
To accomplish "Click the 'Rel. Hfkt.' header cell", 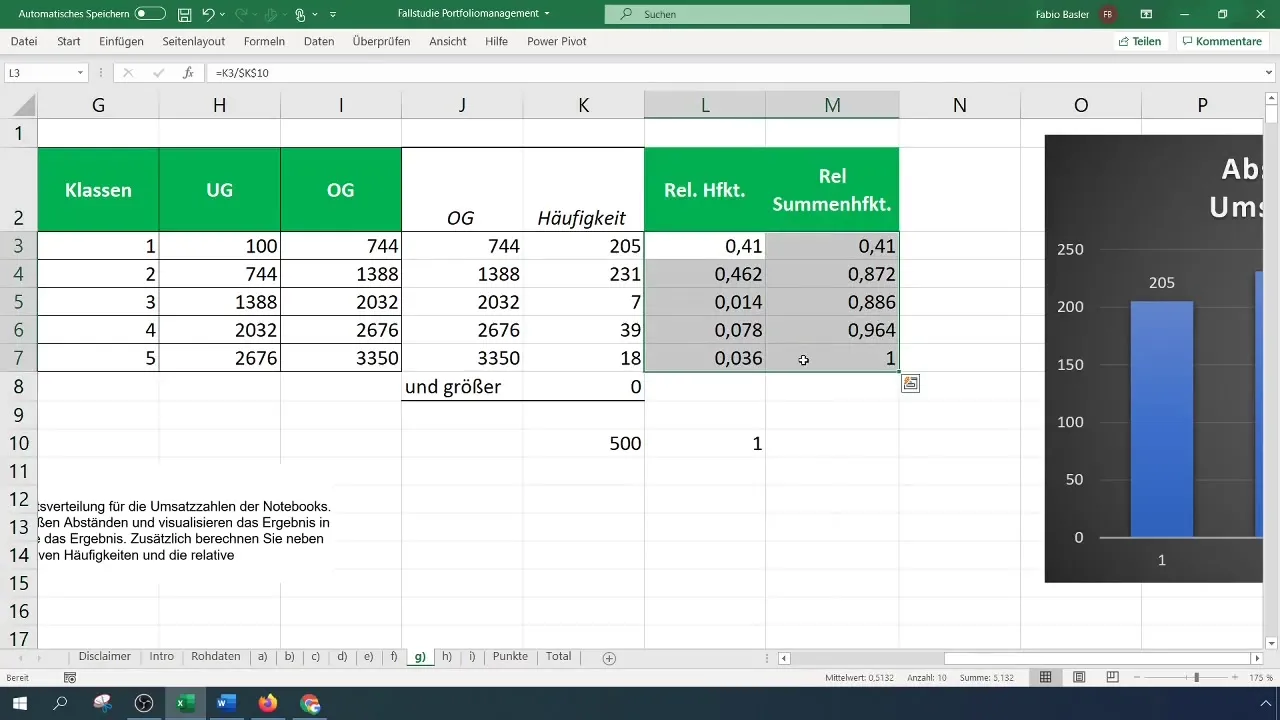I will point(705,190).
